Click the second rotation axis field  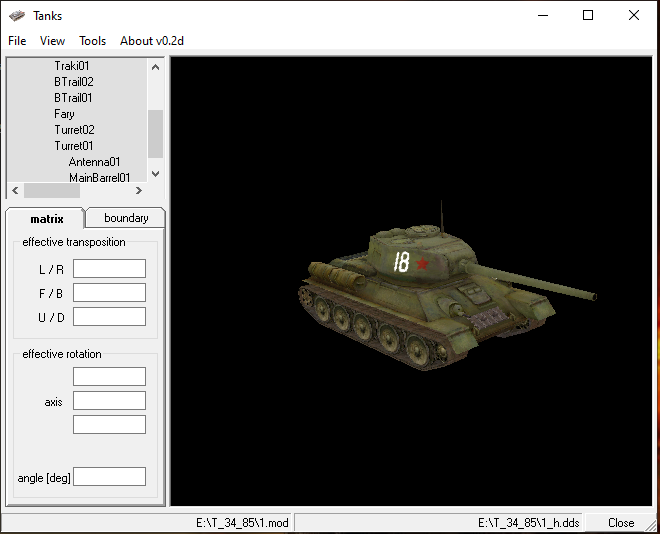pos(109,401)
